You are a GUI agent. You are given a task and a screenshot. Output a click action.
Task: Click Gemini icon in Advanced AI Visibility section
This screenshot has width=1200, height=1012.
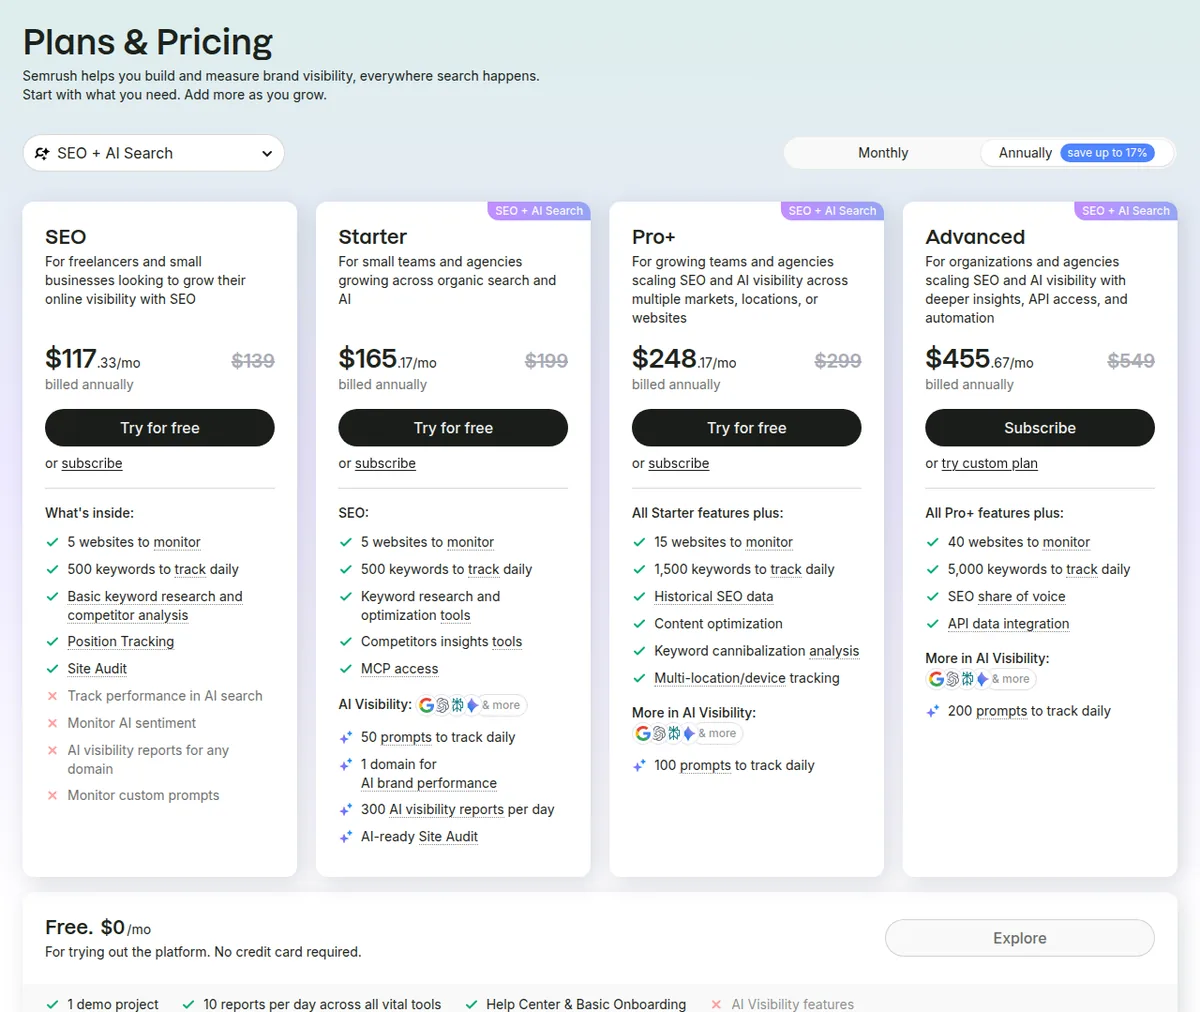click(982, 679)
